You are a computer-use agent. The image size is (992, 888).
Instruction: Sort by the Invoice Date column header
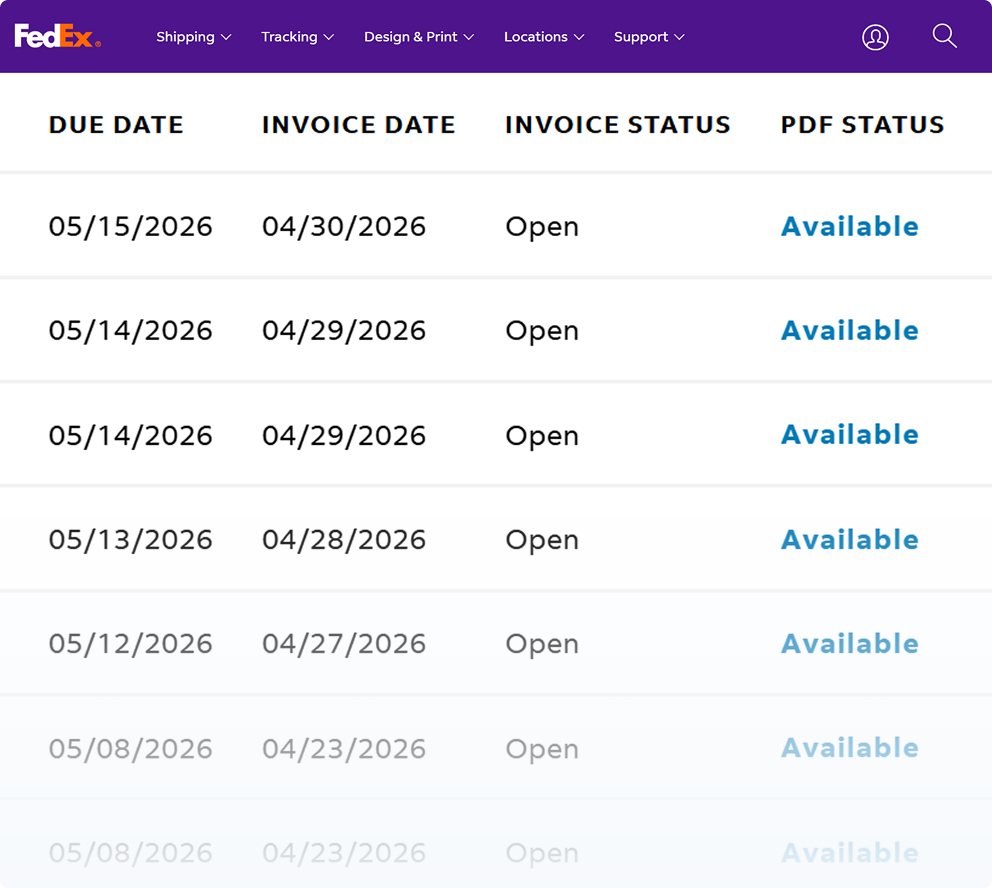(x=359, y=125)
